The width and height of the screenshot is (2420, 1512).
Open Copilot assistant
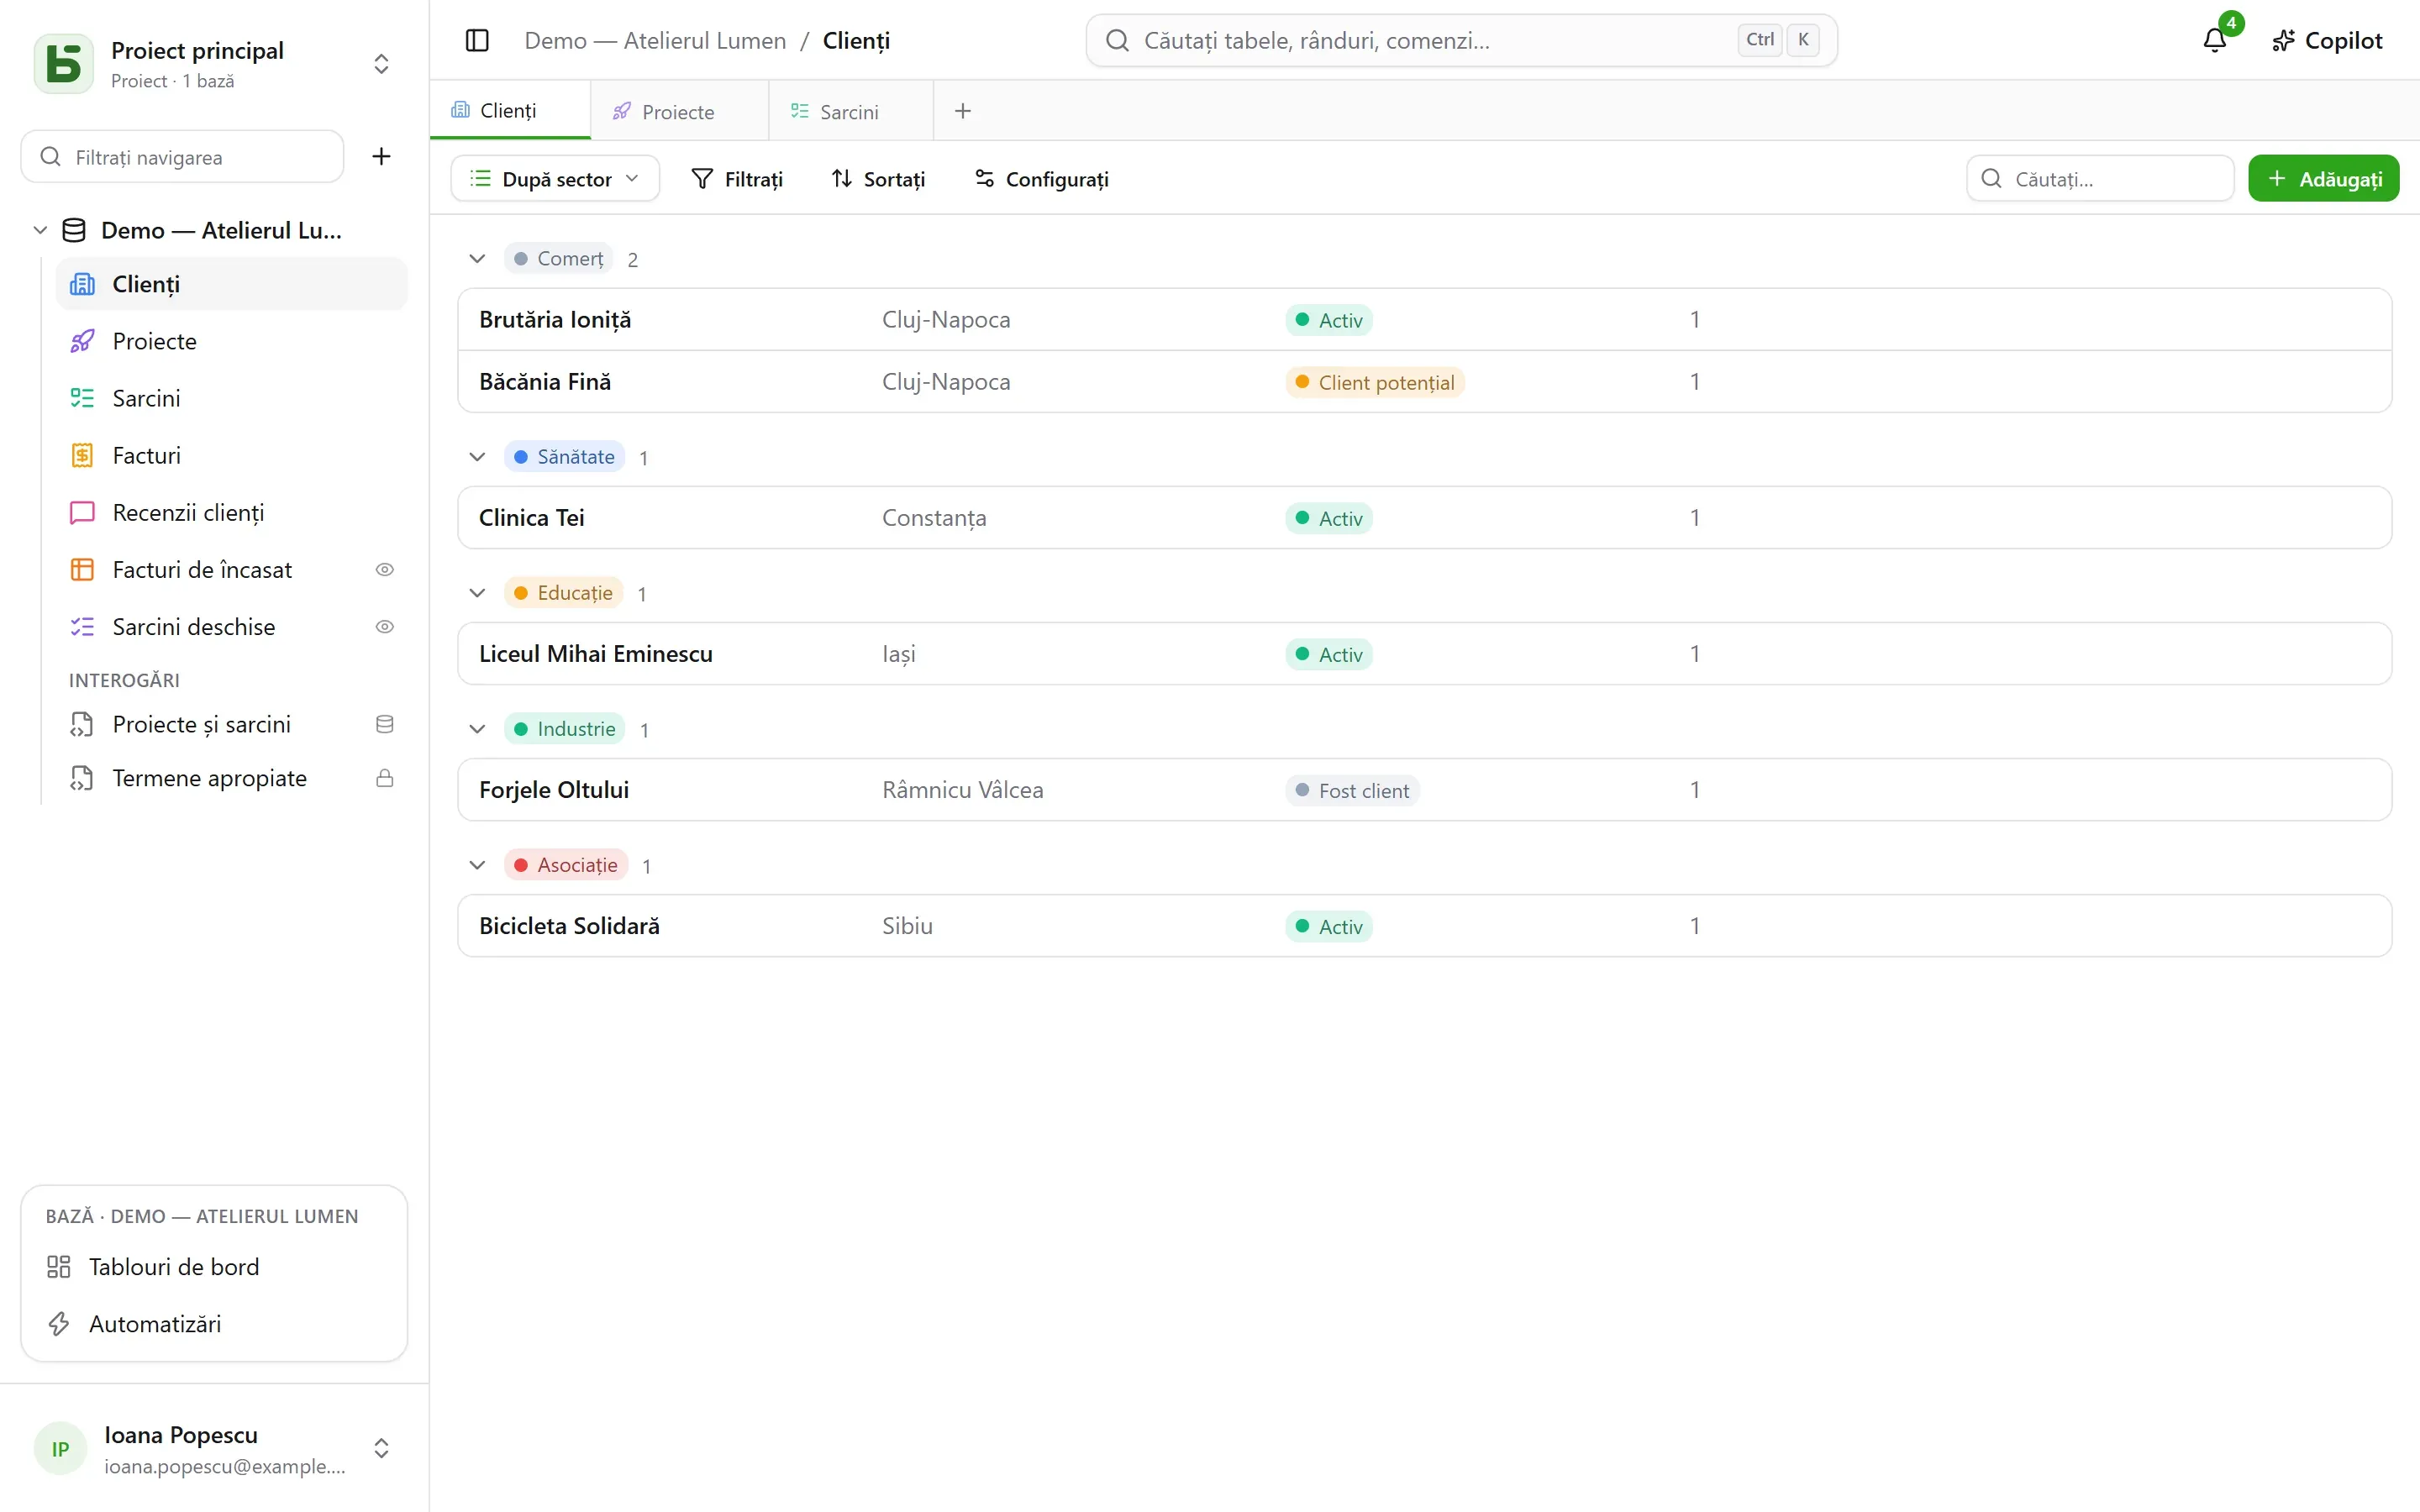click(x=2327, y=40)
